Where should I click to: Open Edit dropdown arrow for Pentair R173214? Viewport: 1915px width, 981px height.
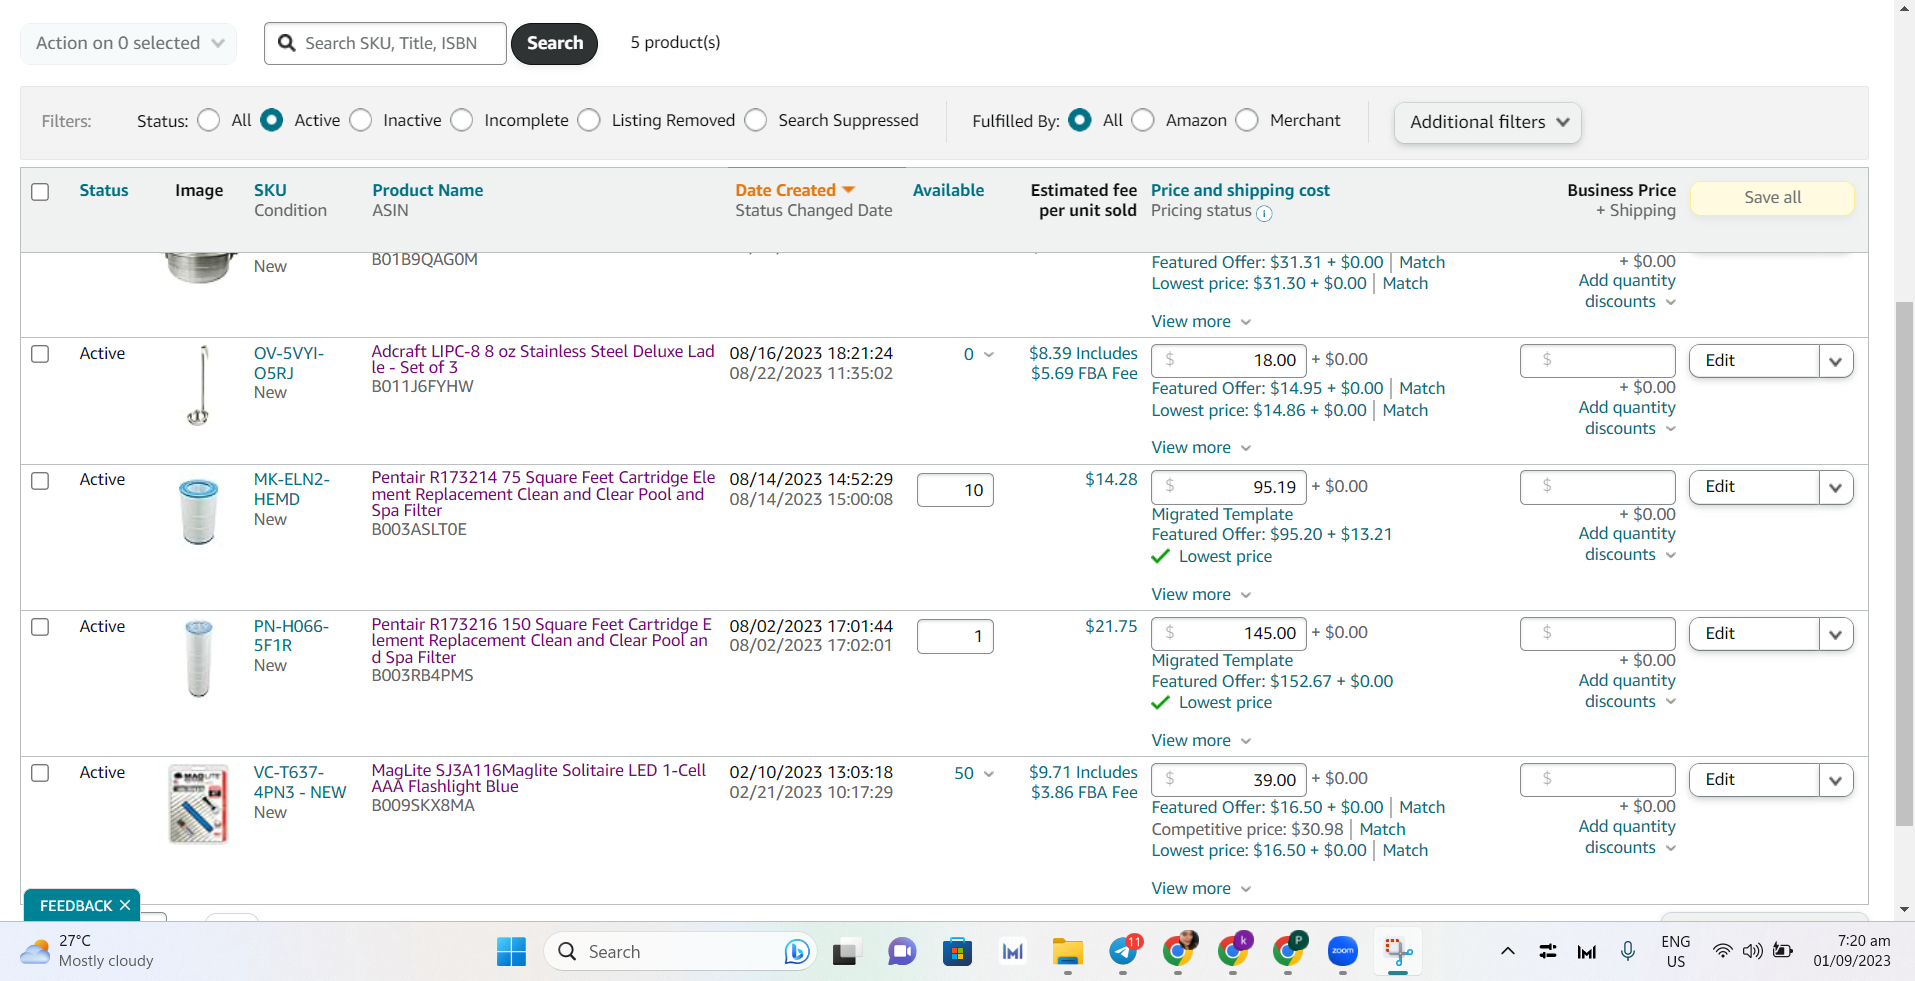pos(1836,487)
